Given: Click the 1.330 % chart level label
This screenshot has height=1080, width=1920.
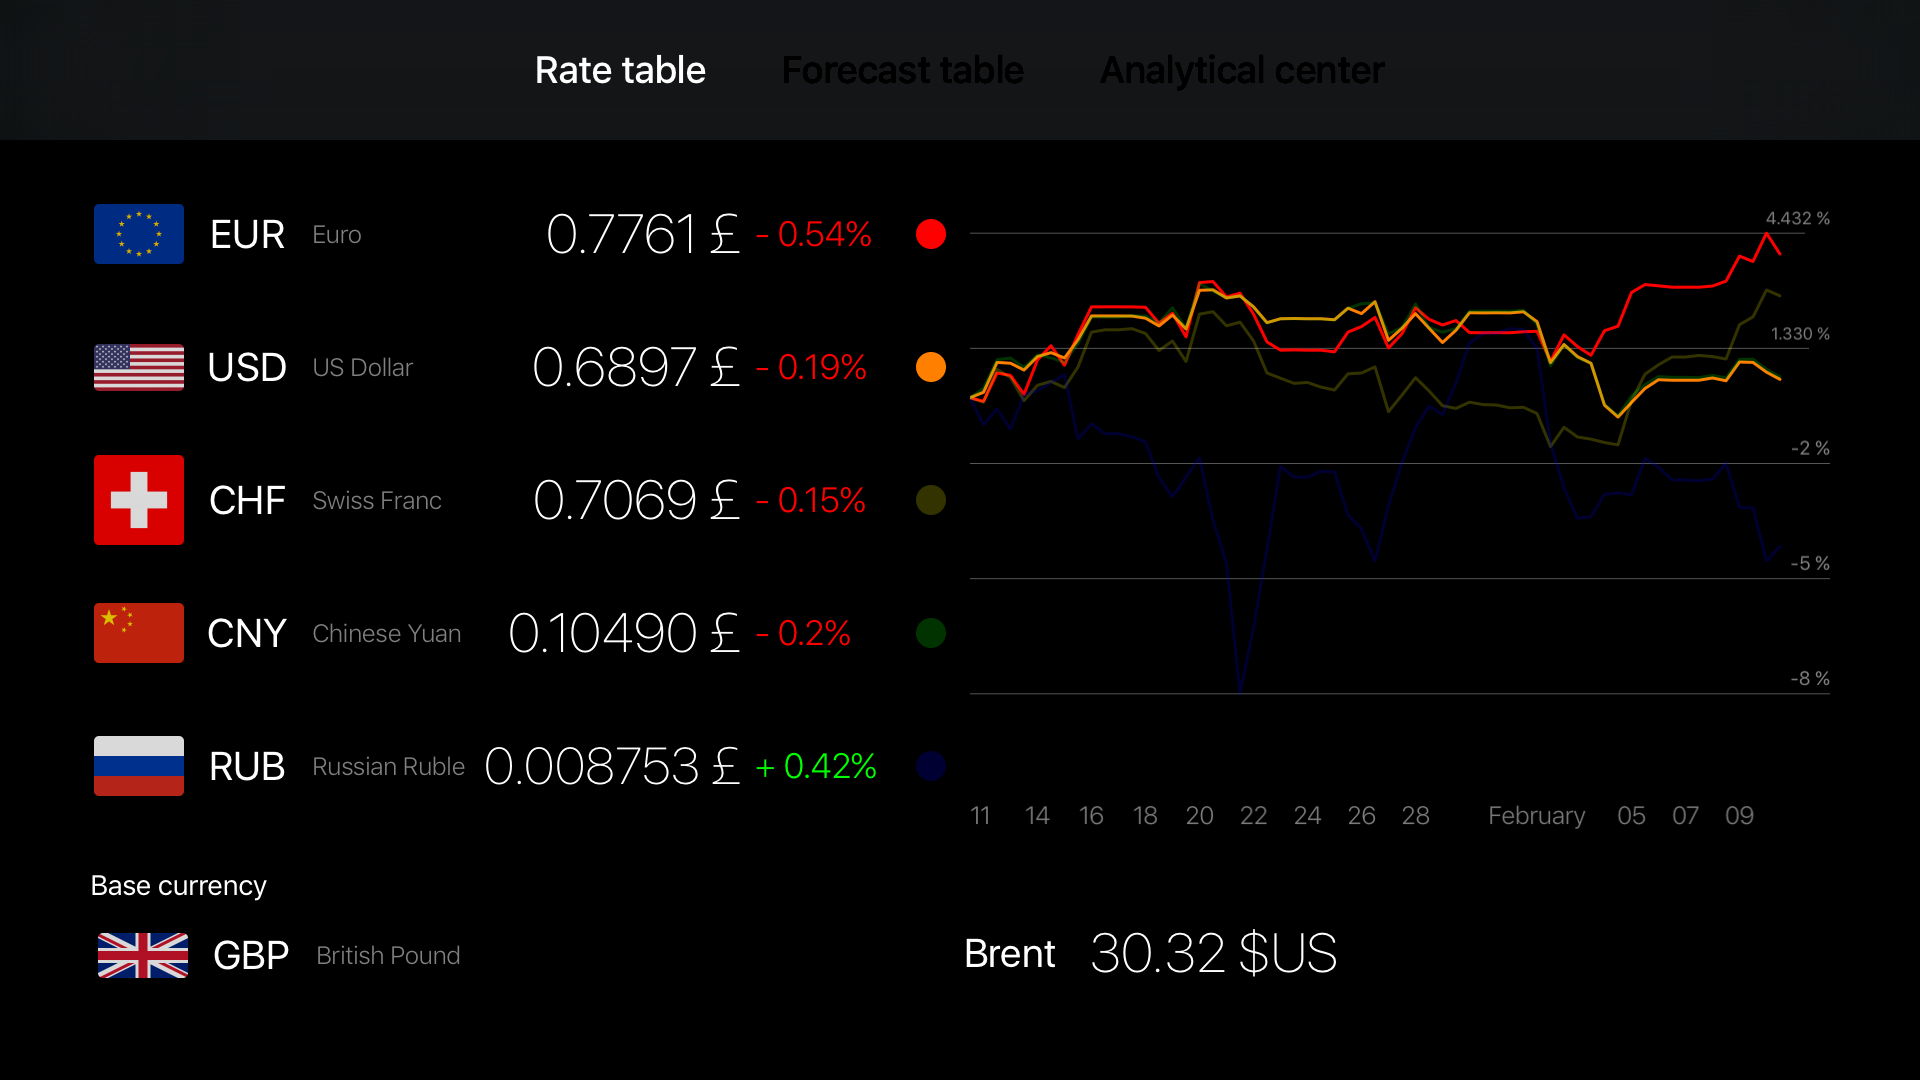Looking at the screenshot, I should pos(1800,333).
